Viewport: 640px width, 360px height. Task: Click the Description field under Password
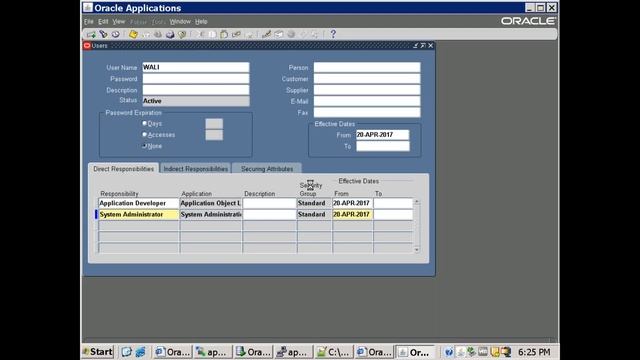coord(196,90)
